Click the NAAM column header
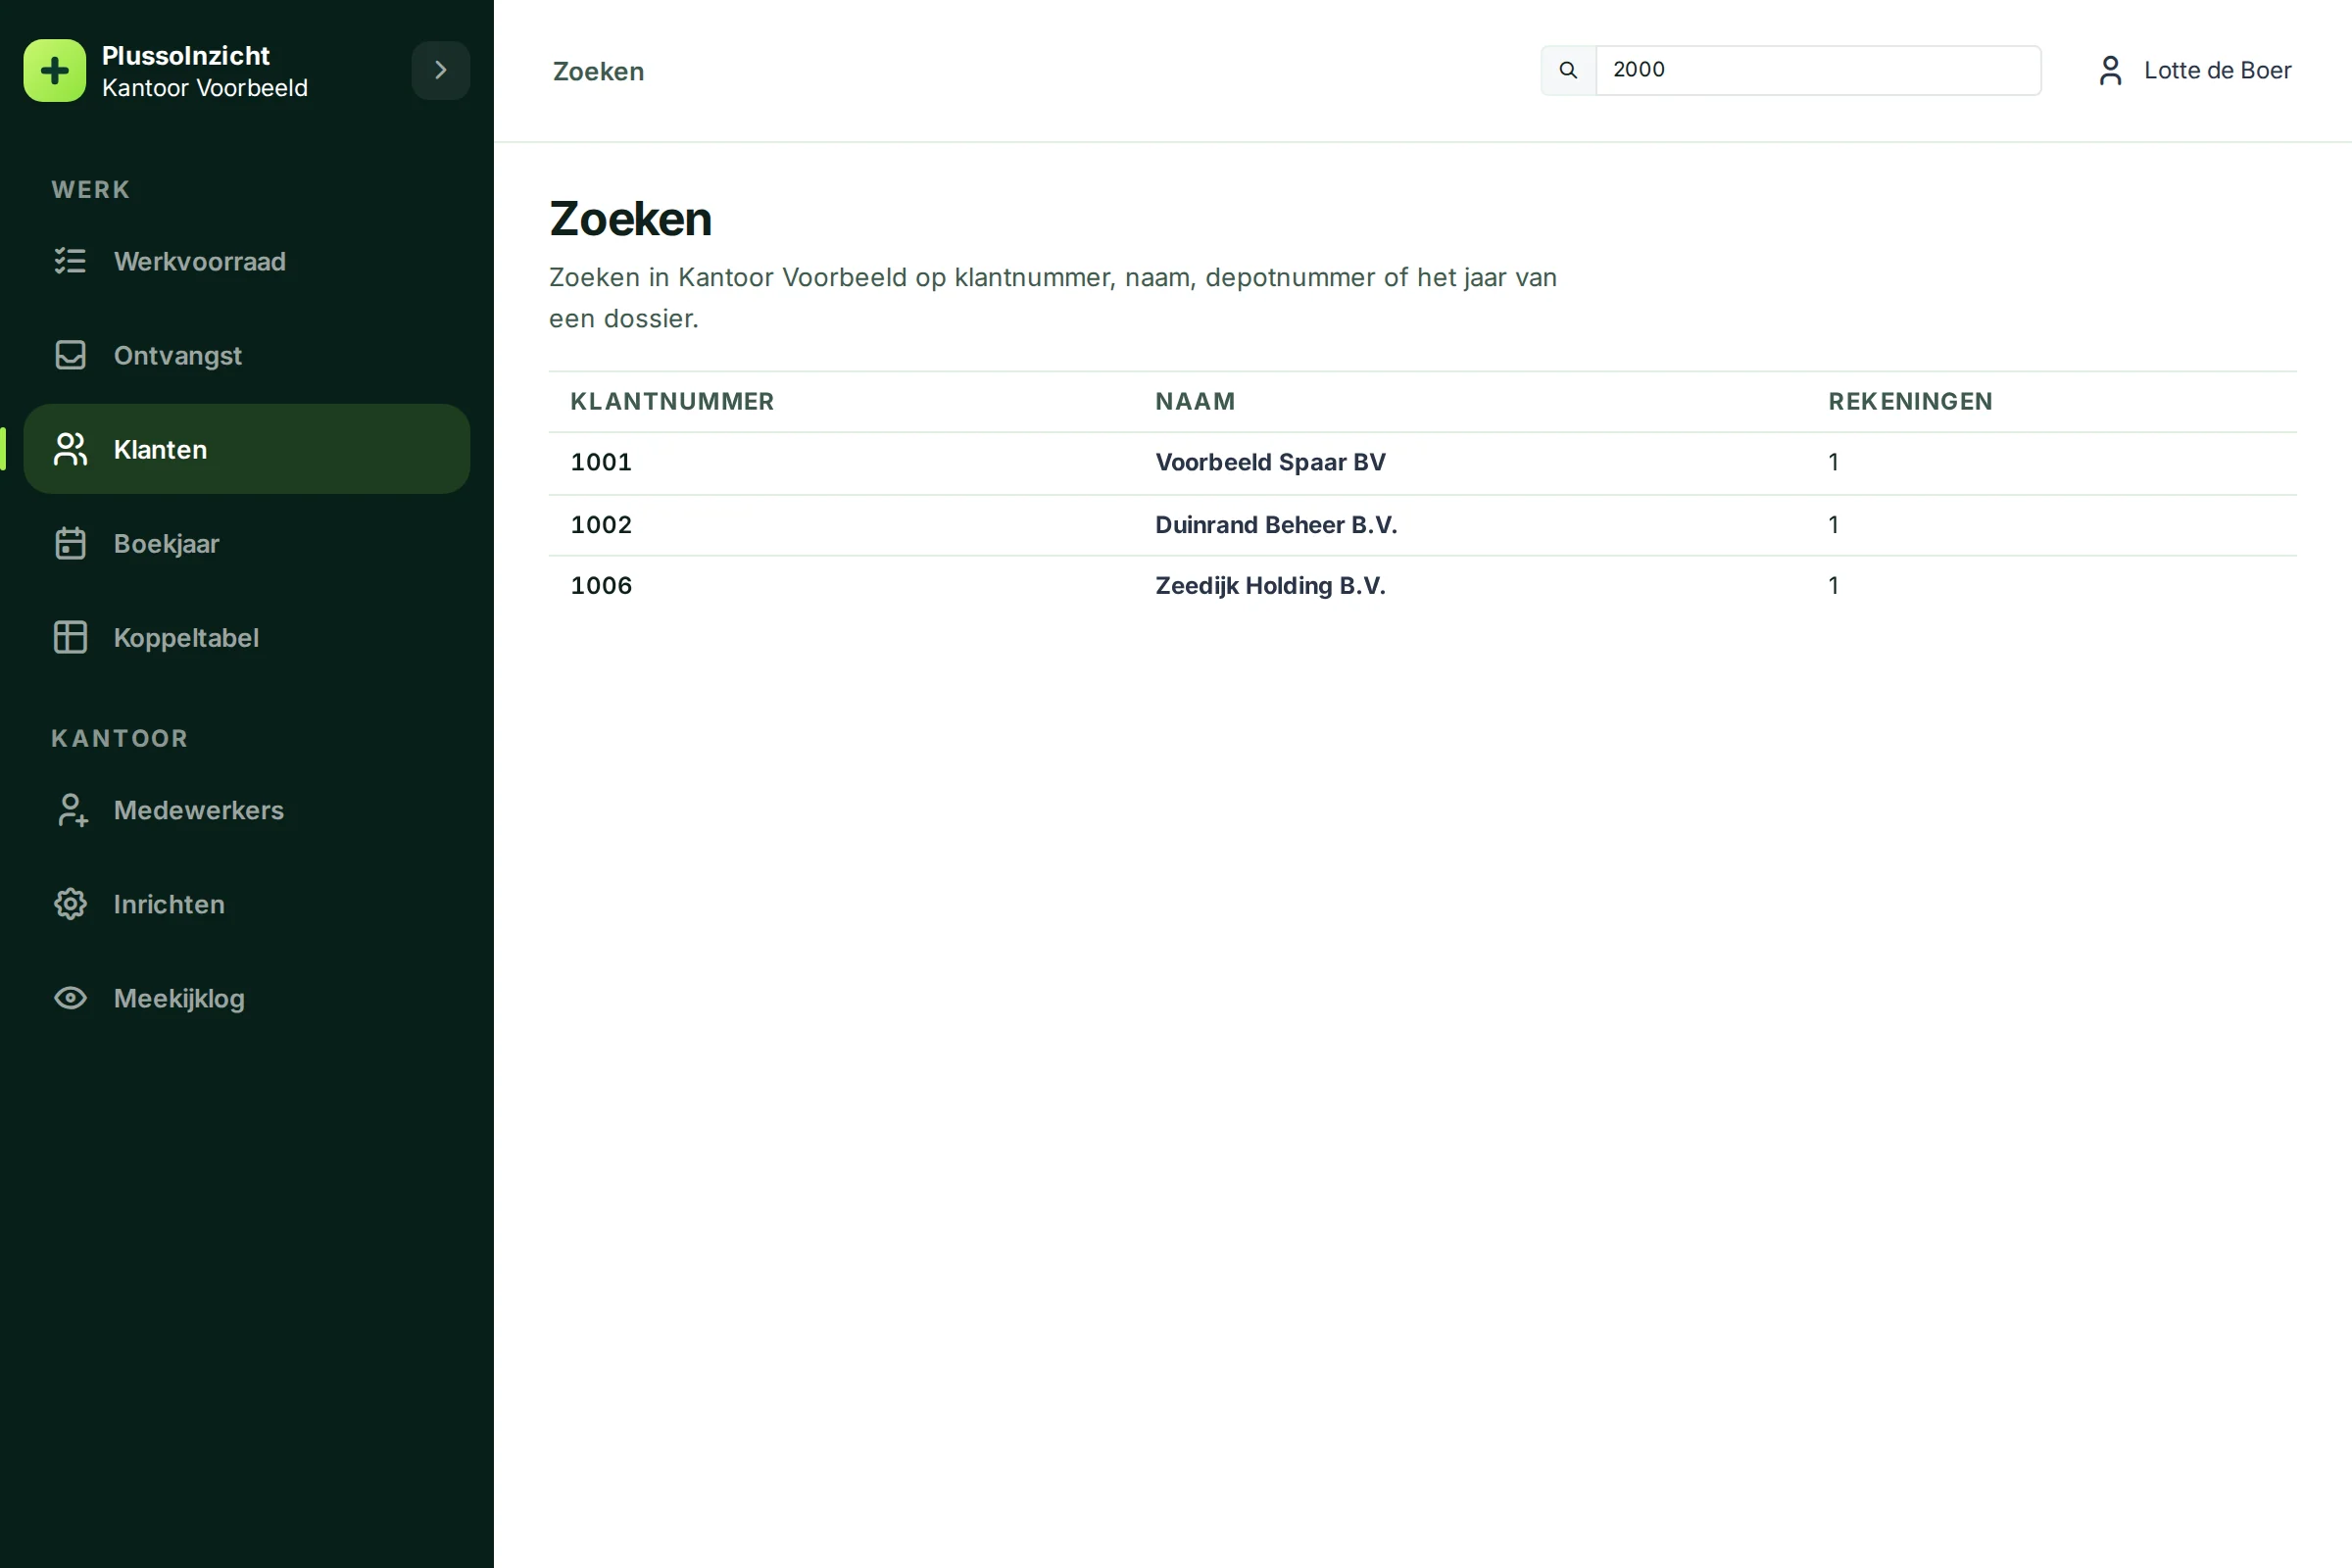The width and height of the screenshot is (2352, 1568). point(1195,401)
